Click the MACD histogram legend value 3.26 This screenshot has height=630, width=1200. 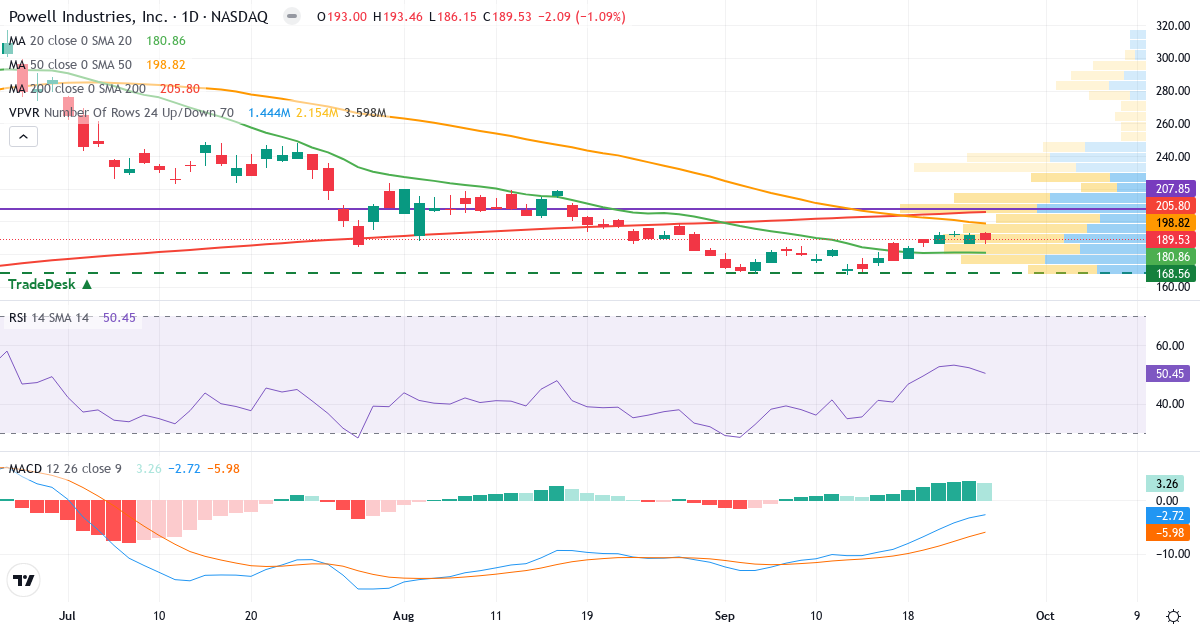[149, 468]
